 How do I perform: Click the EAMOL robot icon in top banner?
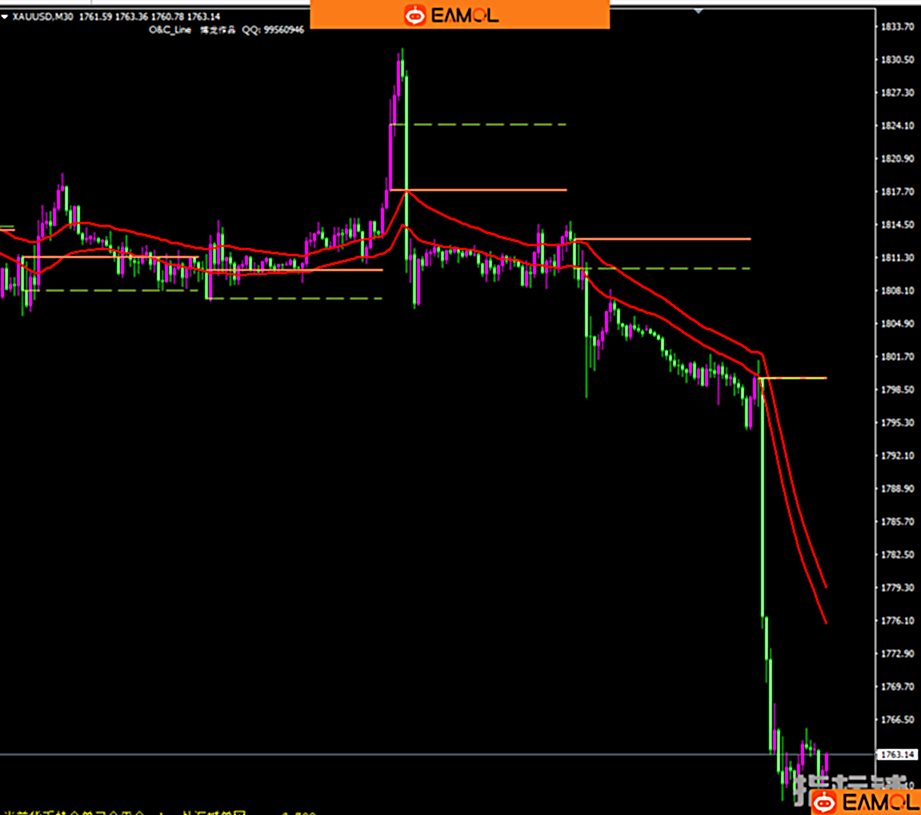point(415,15)
